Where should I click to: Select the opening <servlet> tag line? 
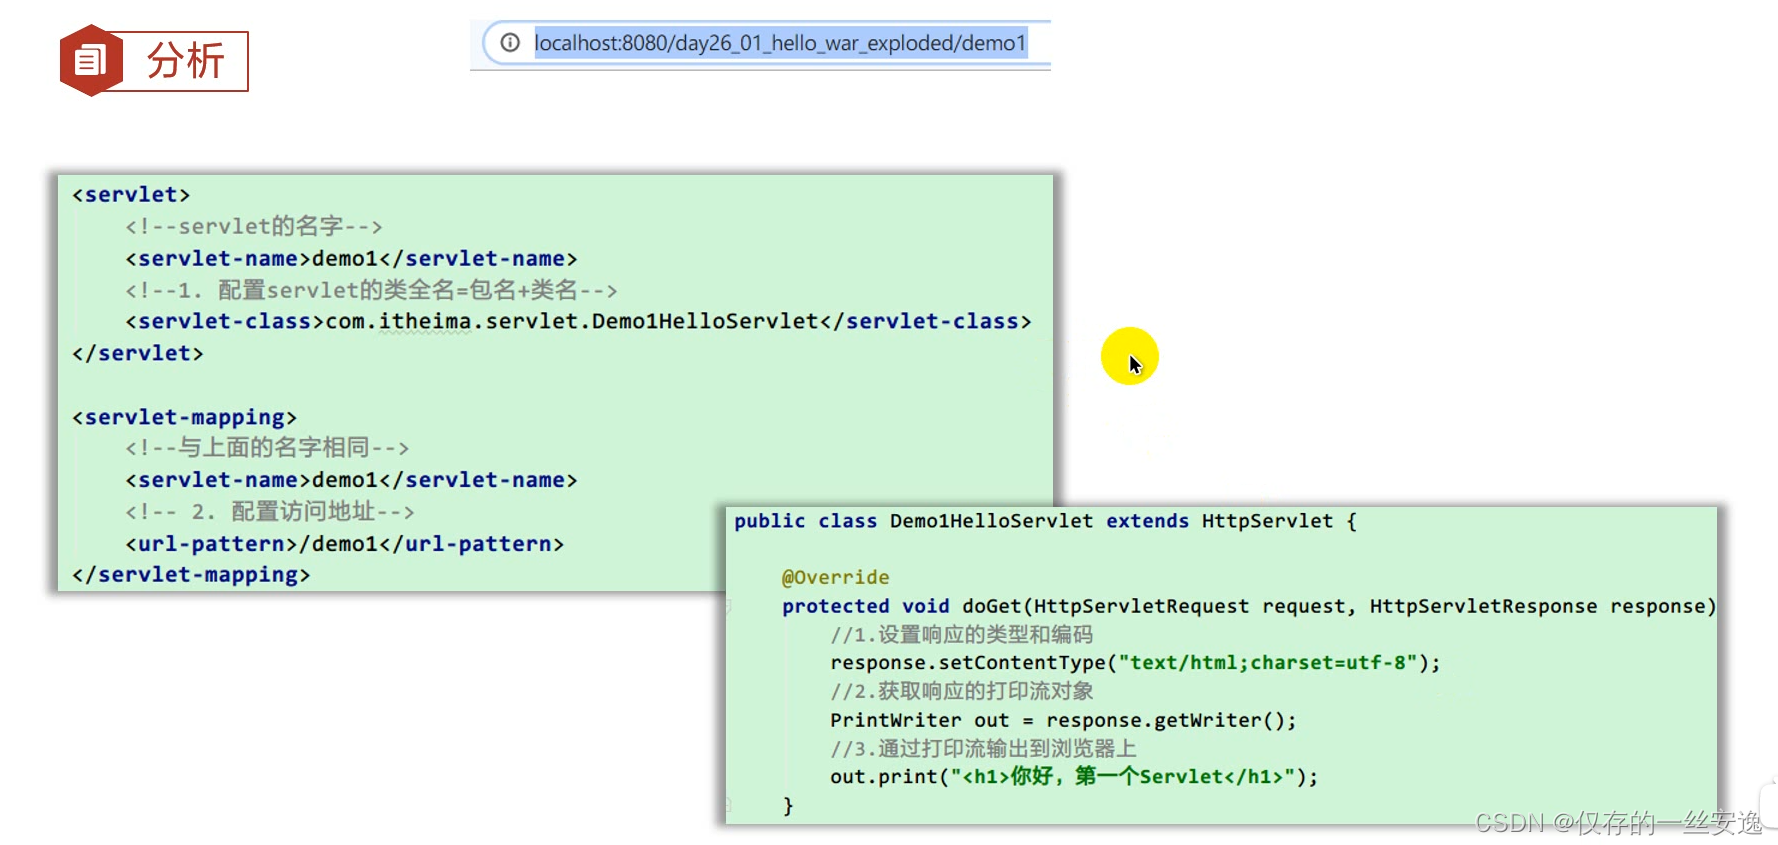tap(131, 195)
